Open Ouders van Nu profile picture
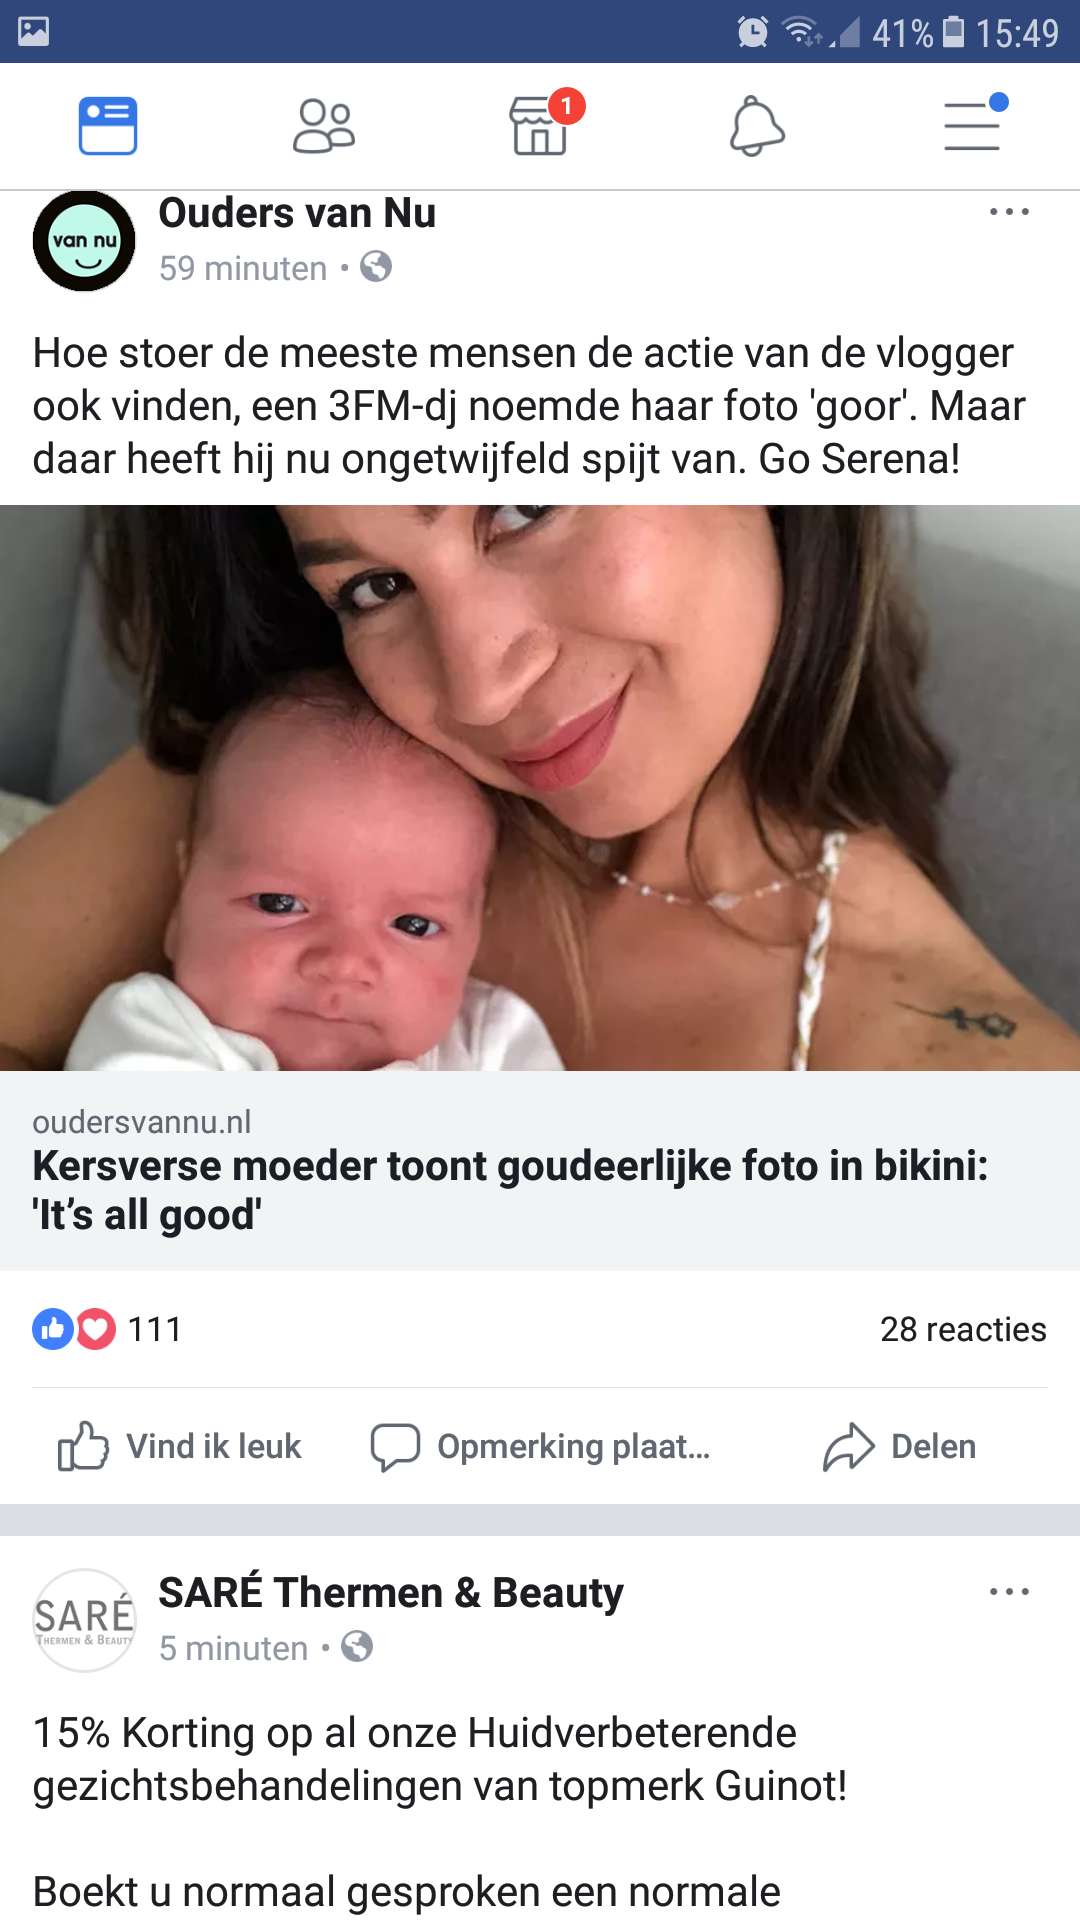The height and width of the screenshot is (1920, 1080). (x=84, y=241)
